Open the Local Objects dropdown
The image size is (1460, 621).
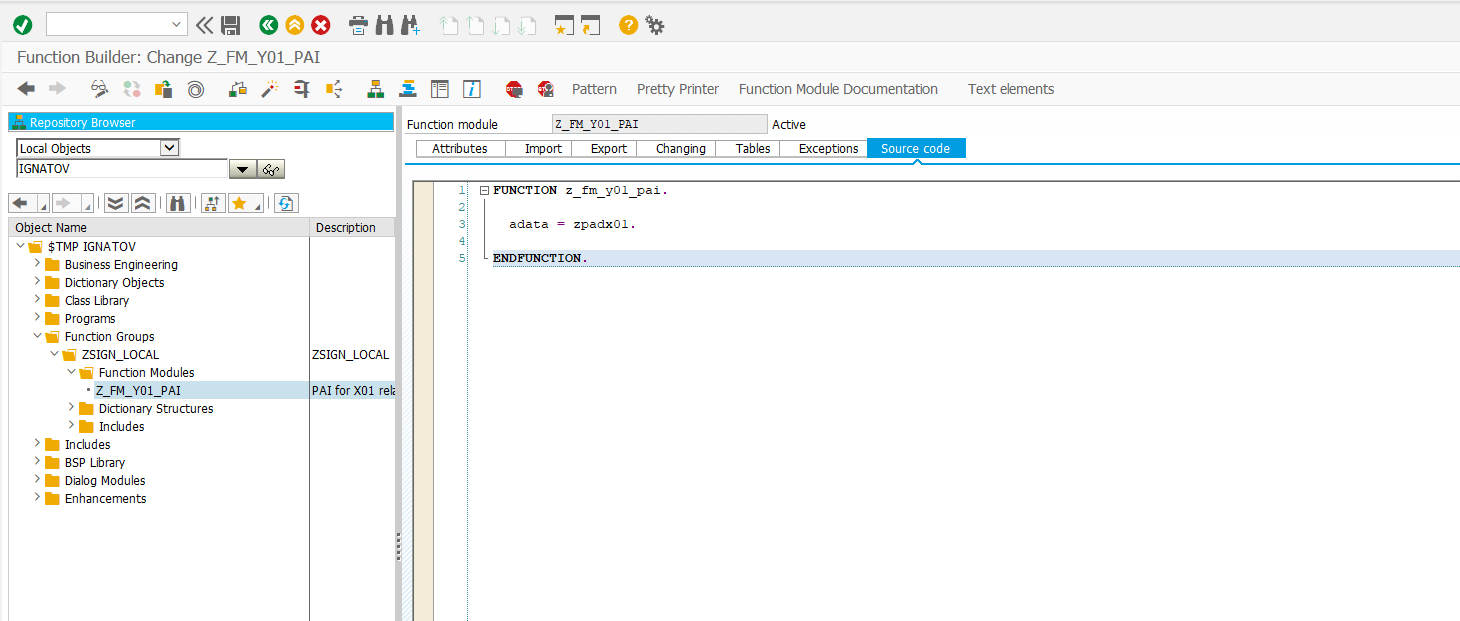point(170,148)
